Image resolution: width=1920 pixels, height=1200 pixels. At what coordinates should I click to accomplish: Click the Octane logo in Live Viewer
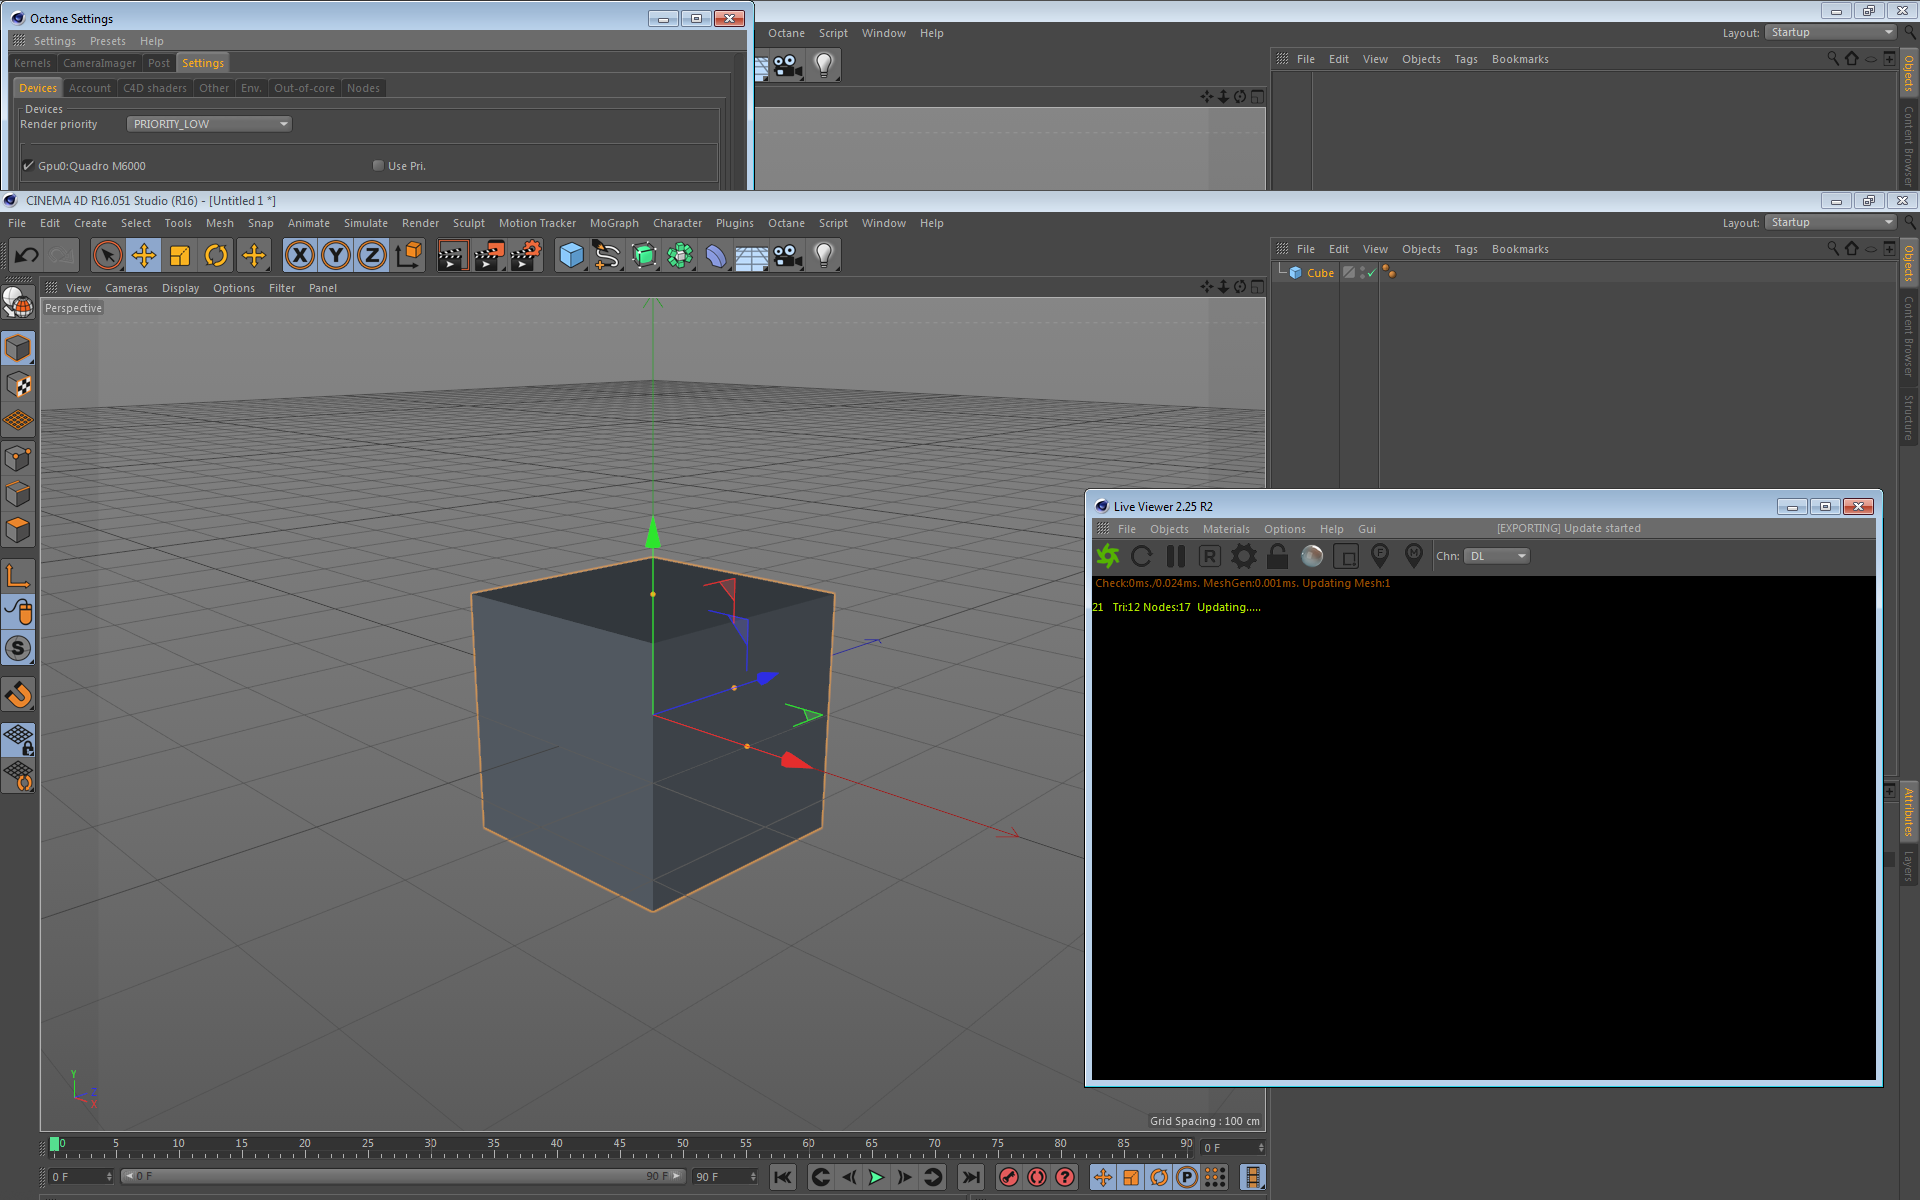click(1108, 556)
